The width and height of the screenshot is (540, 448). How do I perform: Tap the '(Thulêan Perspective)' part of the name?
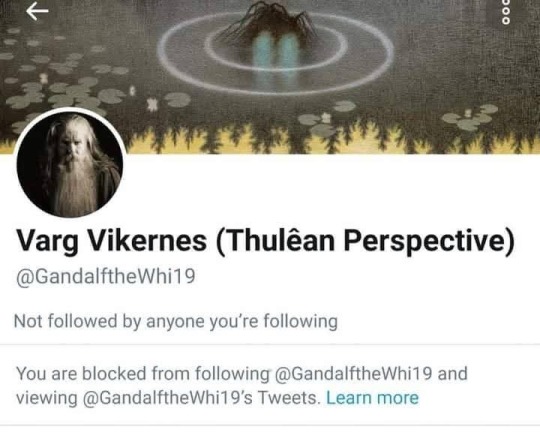coord(365,240)
